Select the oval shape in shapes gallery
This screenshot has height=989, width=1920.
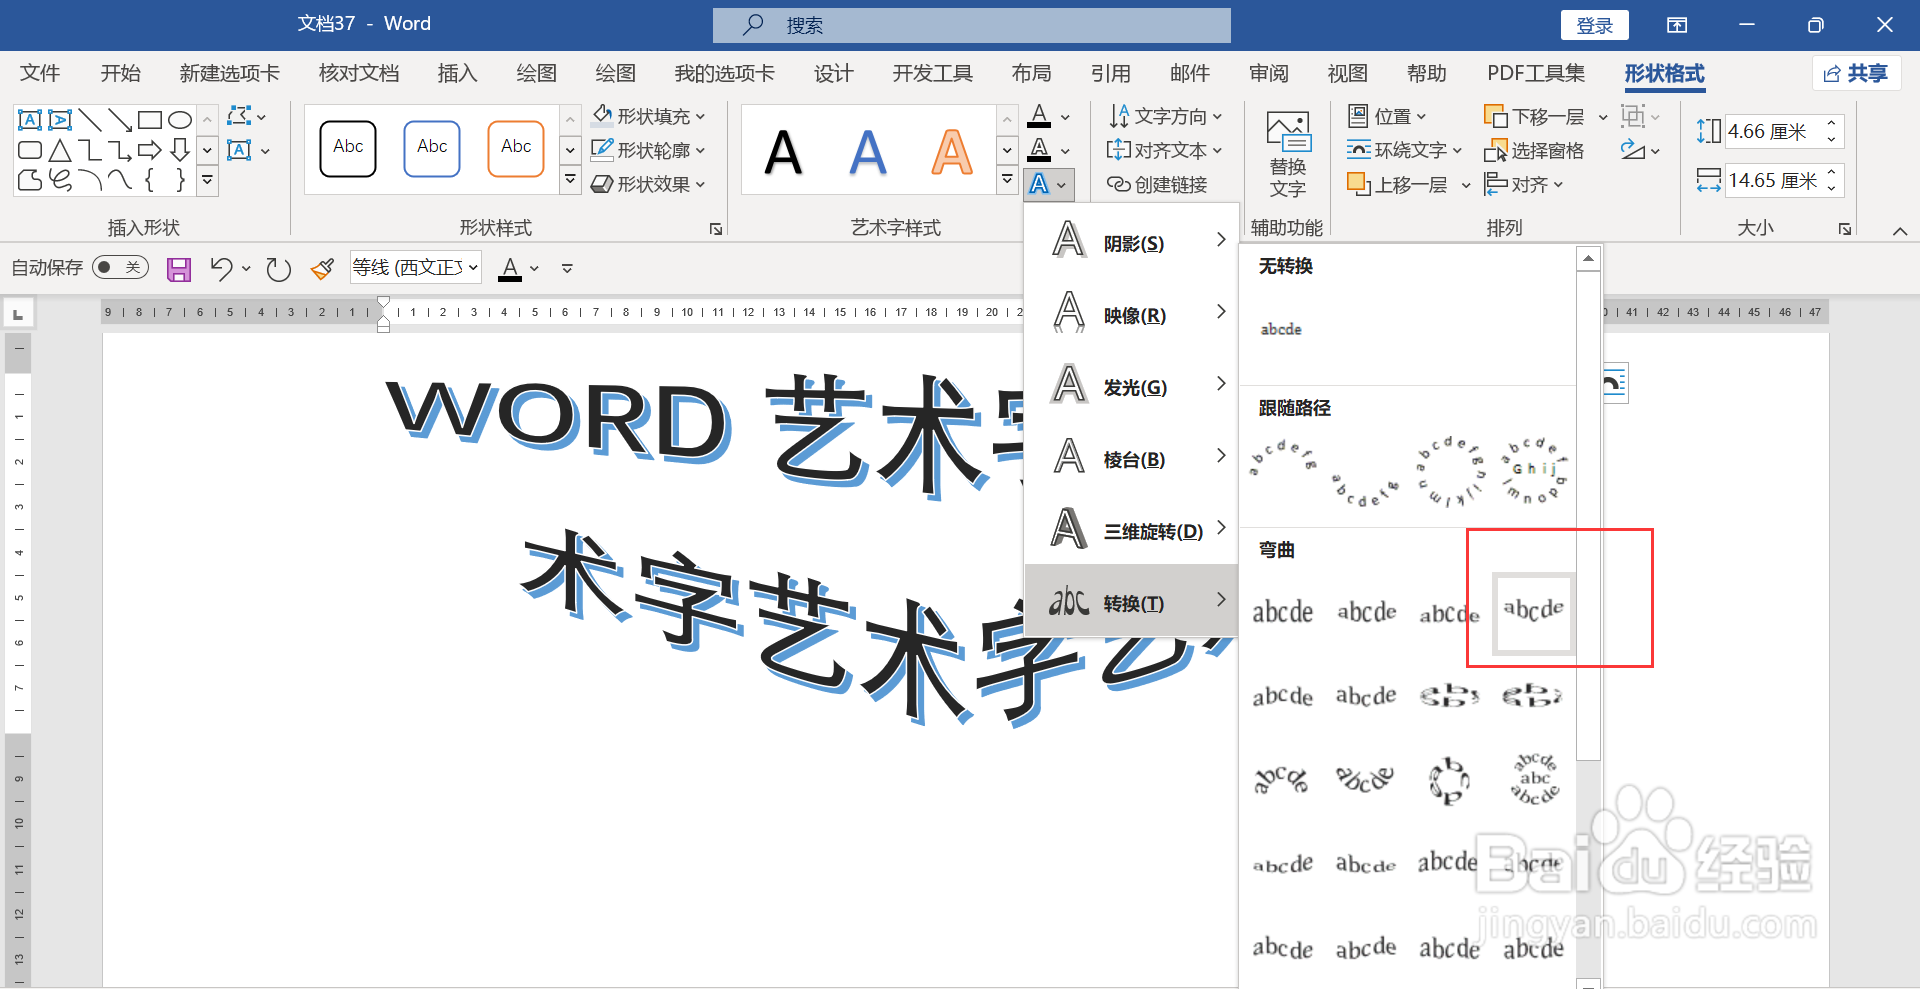180,121
